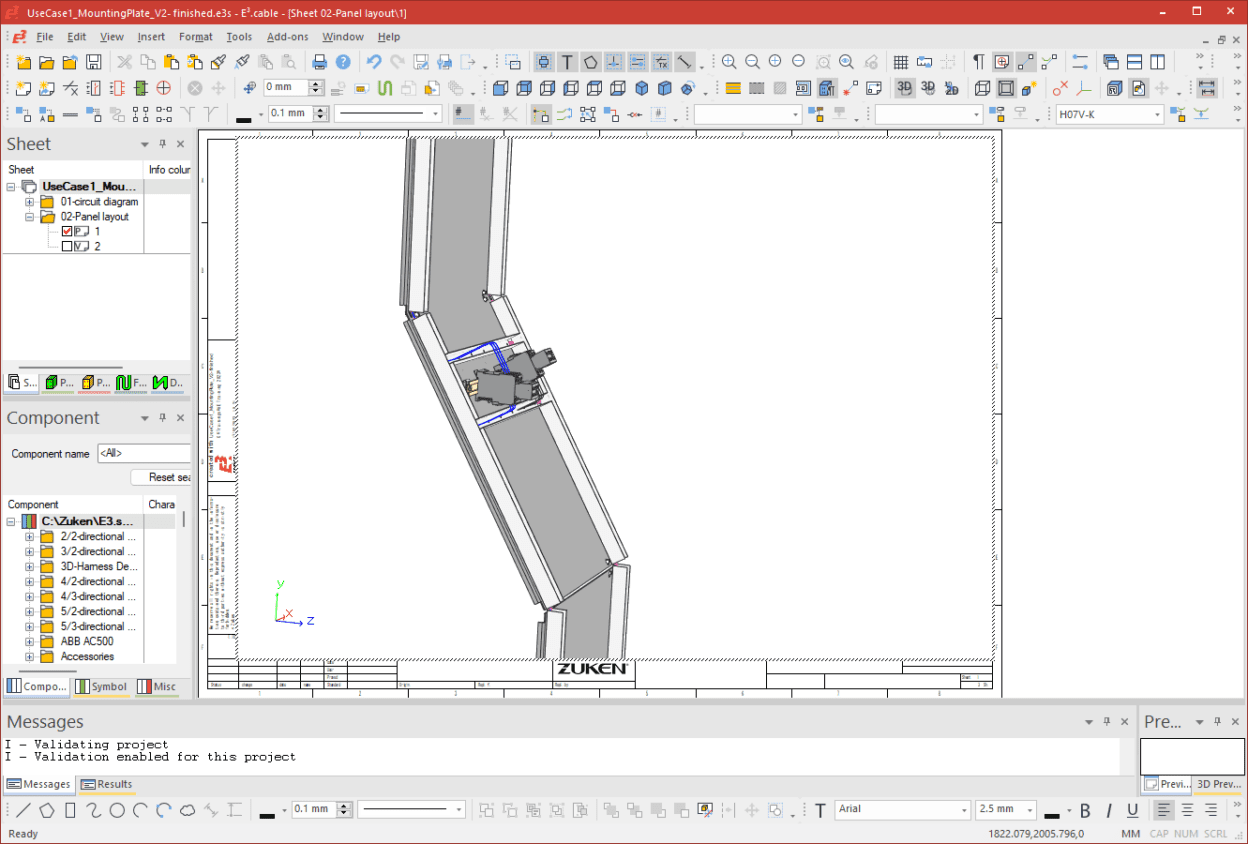The image size is (1248, 844).
Task: Expand the 01-circuit diagram folder
Action: (x=29, y=201)
